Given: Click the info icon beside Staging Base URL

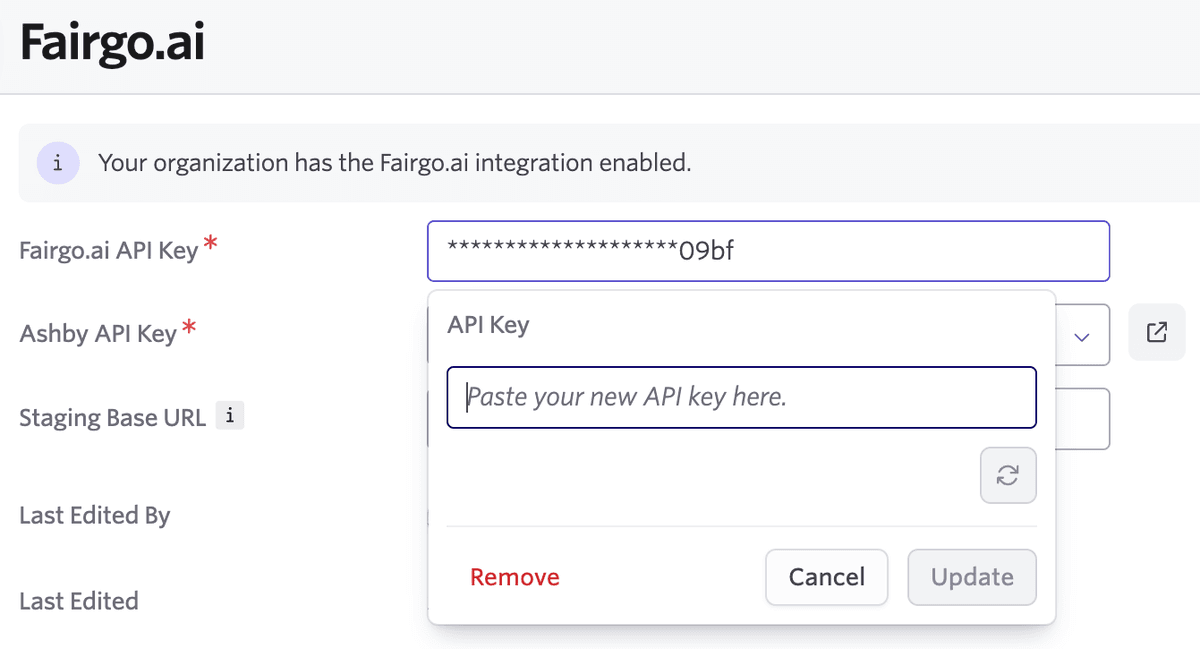Looking at the screenshot, I should pyautogui.click(x=230, y=414).
